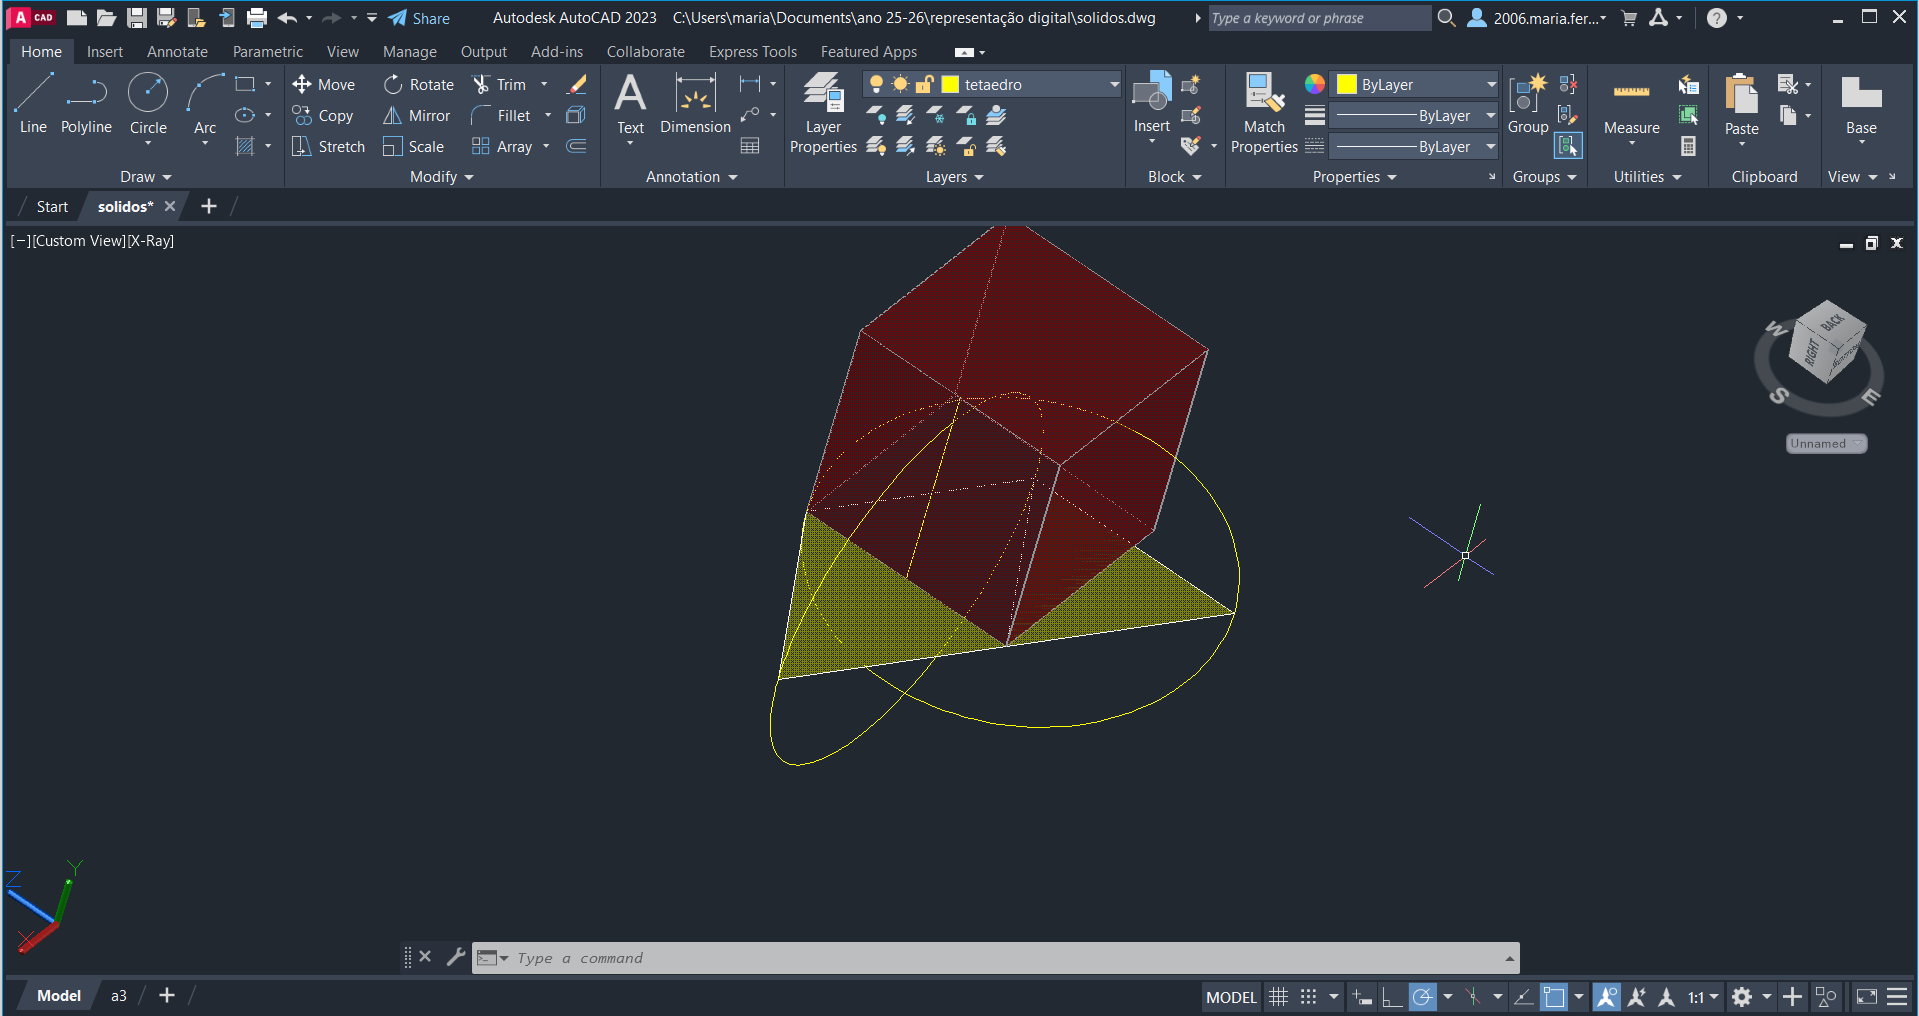The height and width of the screenshot is (1016, 1919).
Task: Expand the Draw panel
Action: pos(145,177)
